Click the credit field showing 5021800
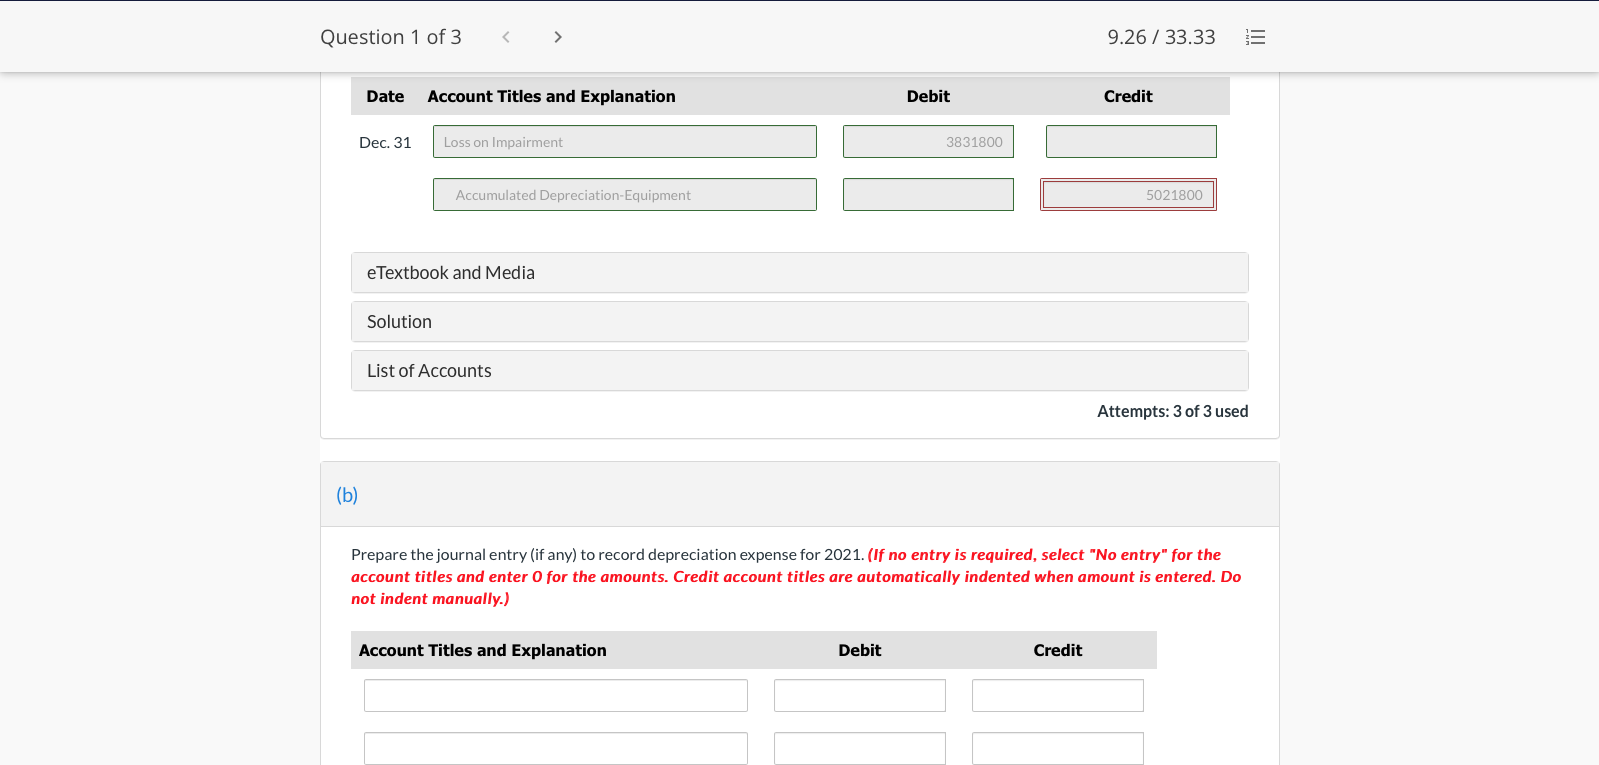The height and width of the screenshot is (765, 1599). (x=1129, y=195)
